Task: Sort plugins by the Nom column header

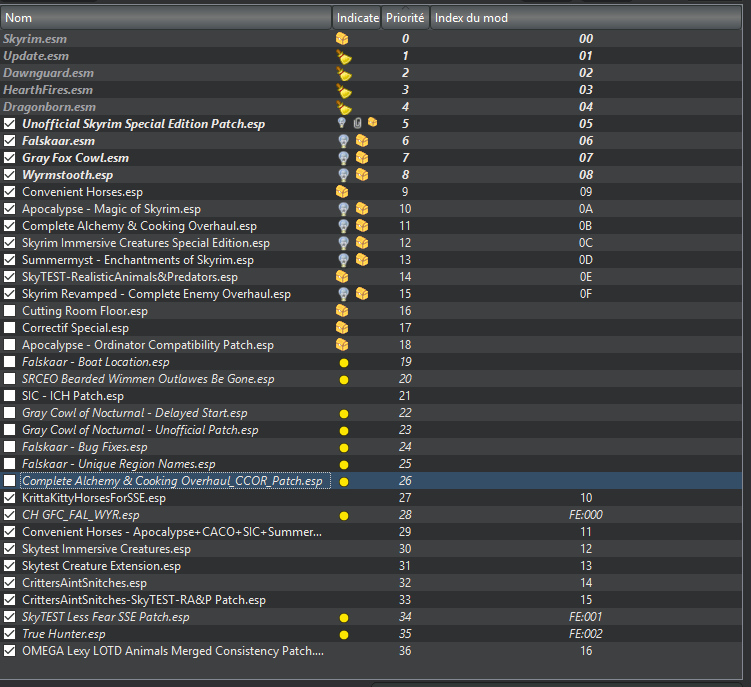Action: pos(165,17)
